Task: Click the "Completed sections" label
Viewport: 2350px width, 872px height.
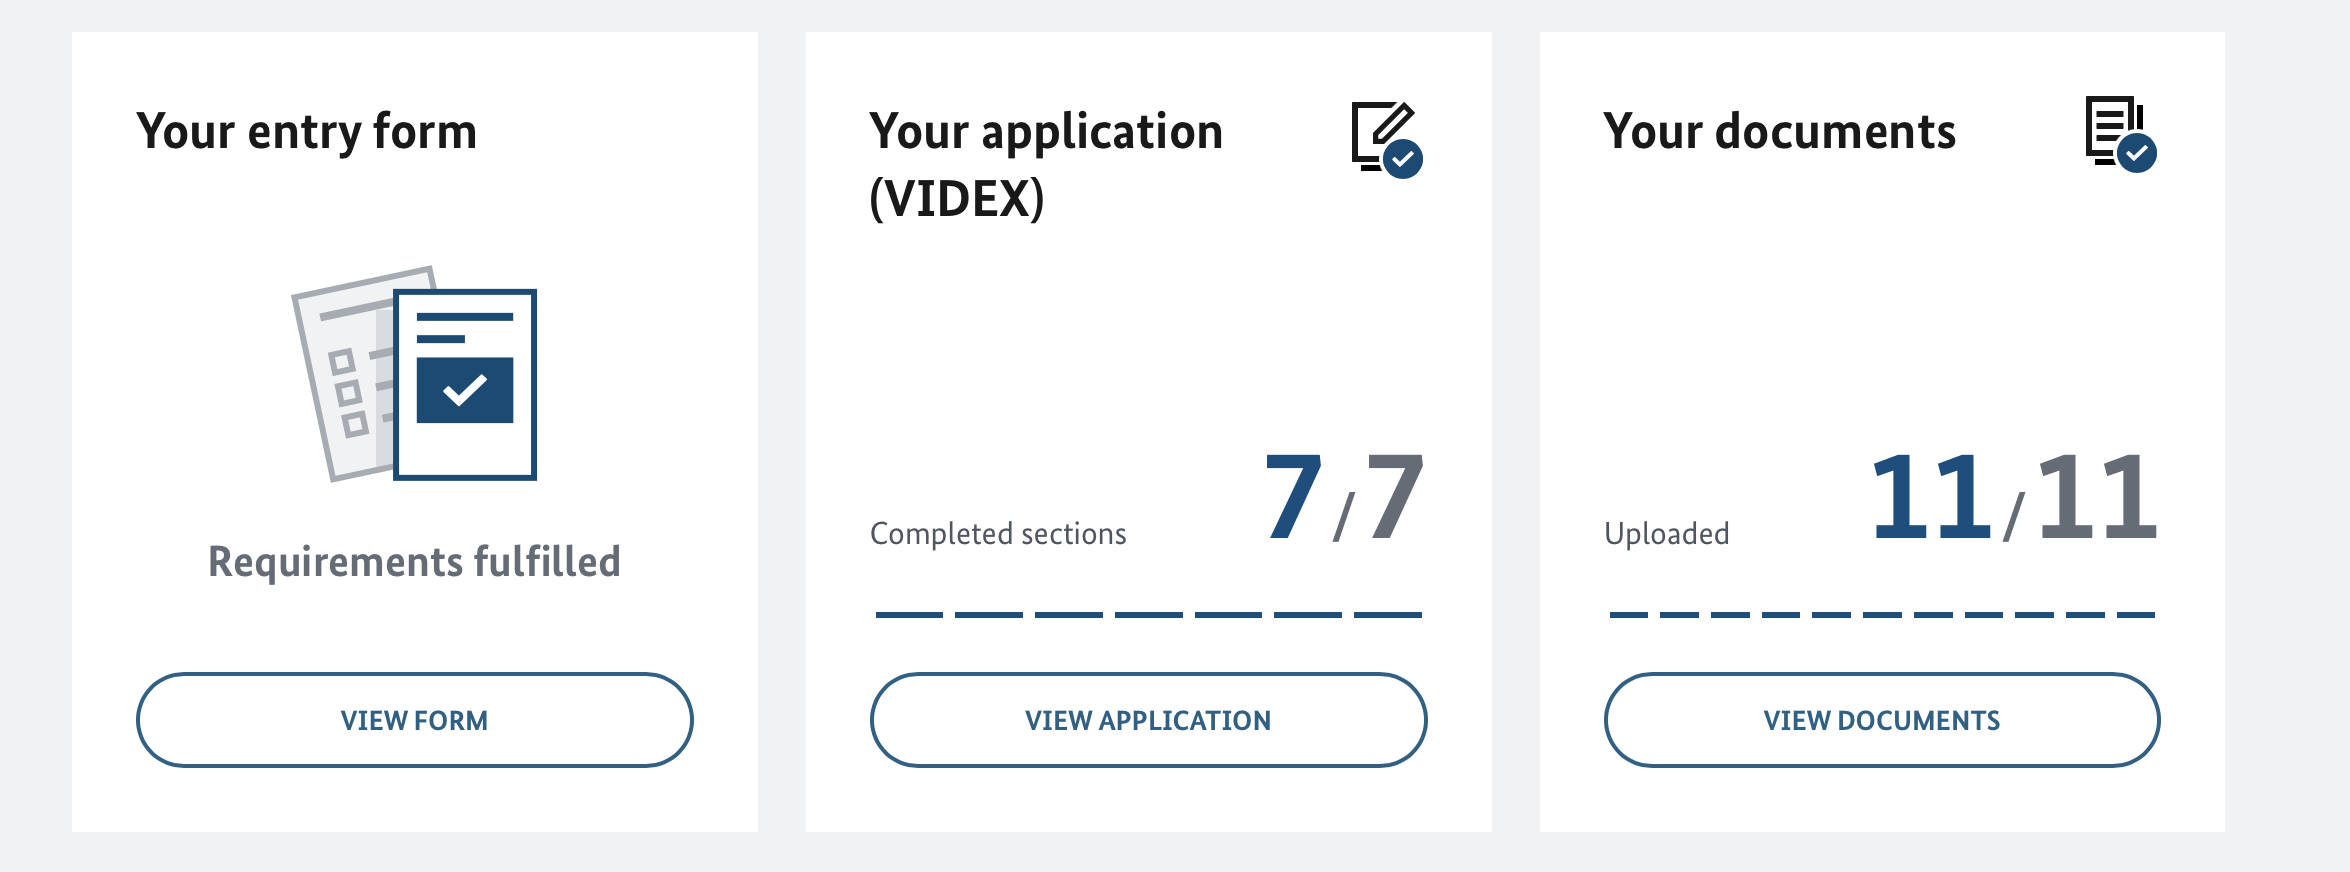Action: pos(998,534)
